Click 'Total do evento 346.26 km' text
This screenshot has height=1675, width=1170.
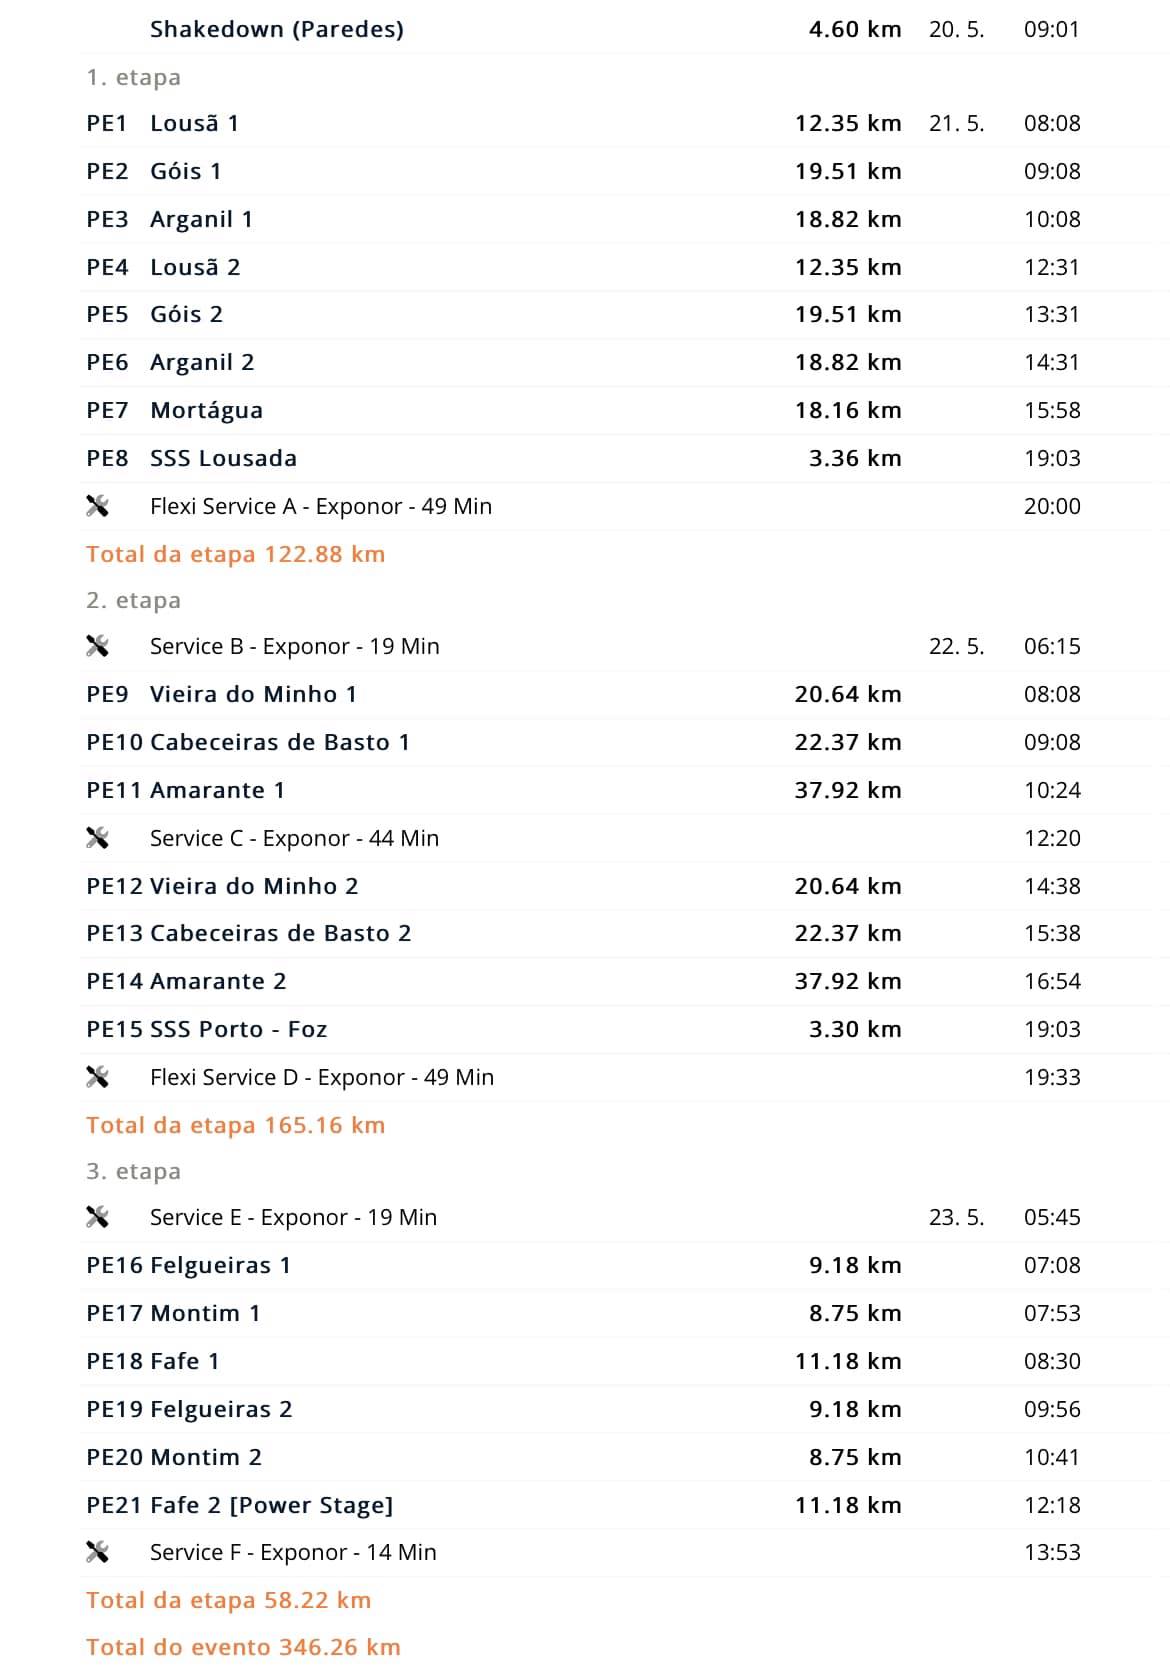pos(243,1647)
